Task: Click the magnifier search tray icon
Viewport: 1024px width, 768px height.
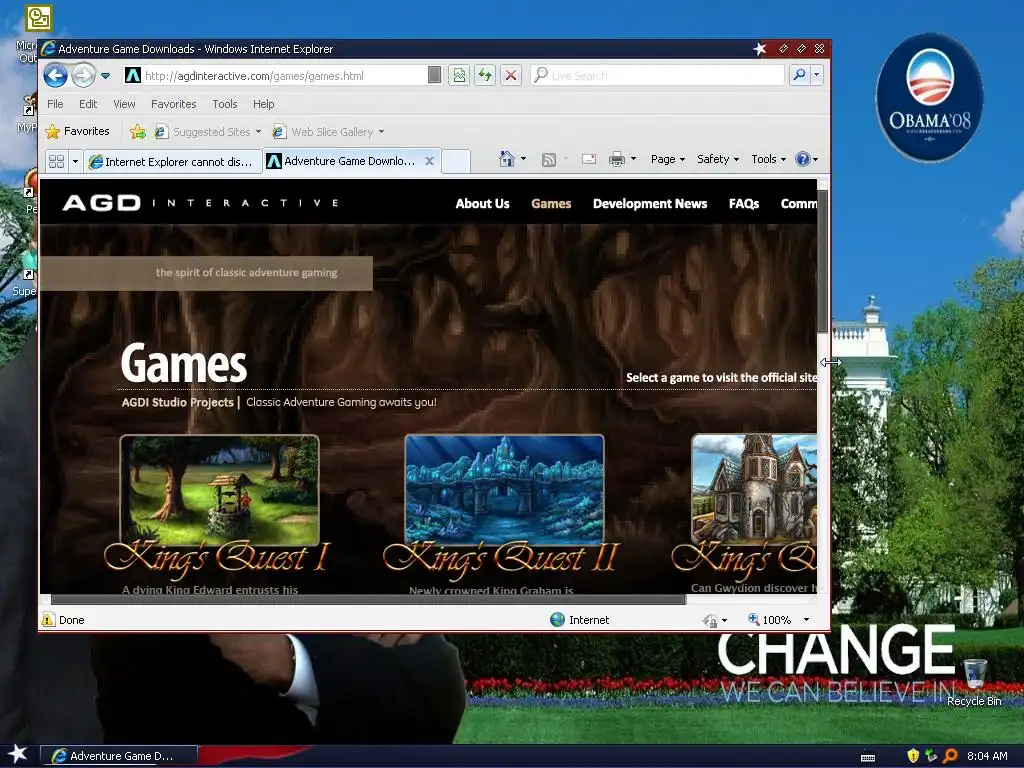Action: (x=950, y=756)
